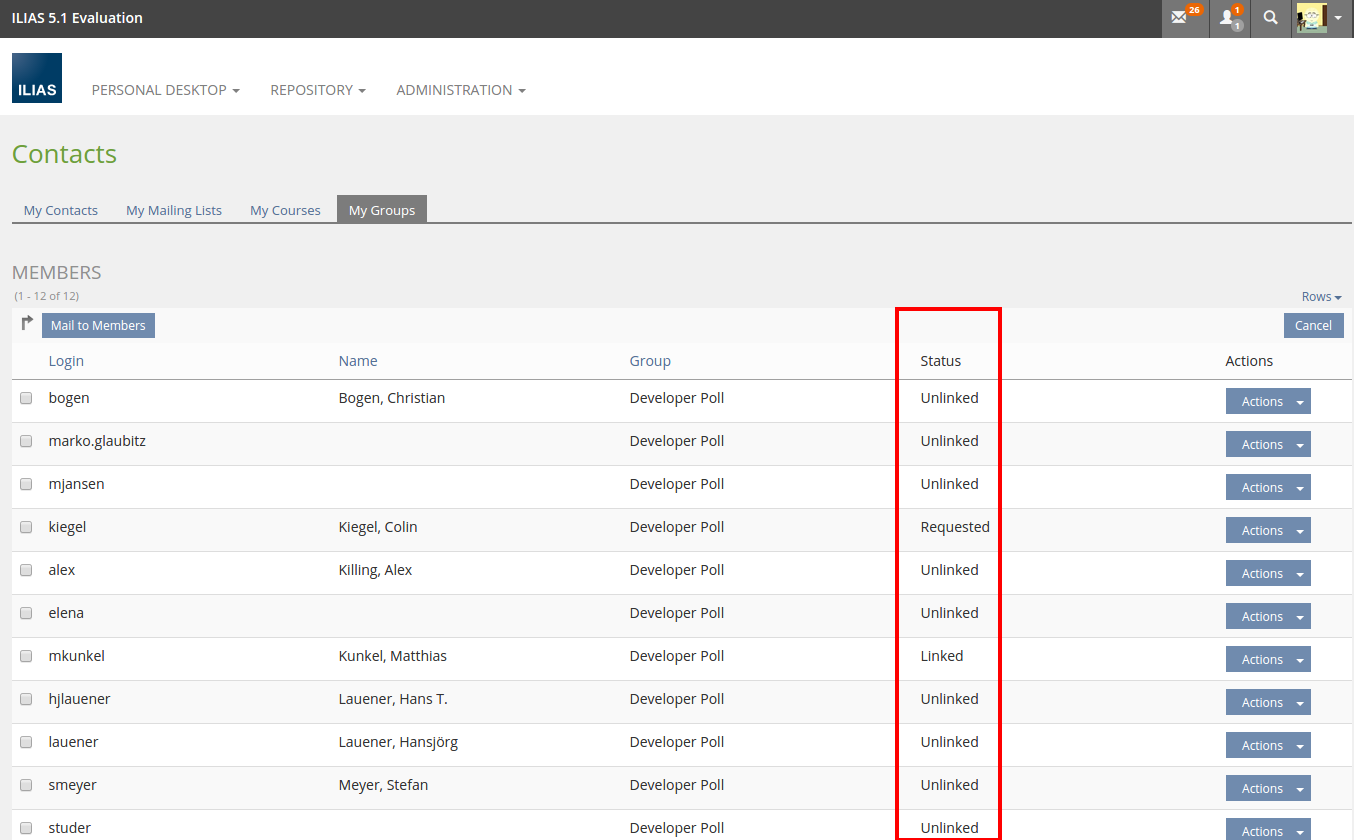Open the Personal Desktop menu
Screen dimensions: 1354x840
(165, 90)
